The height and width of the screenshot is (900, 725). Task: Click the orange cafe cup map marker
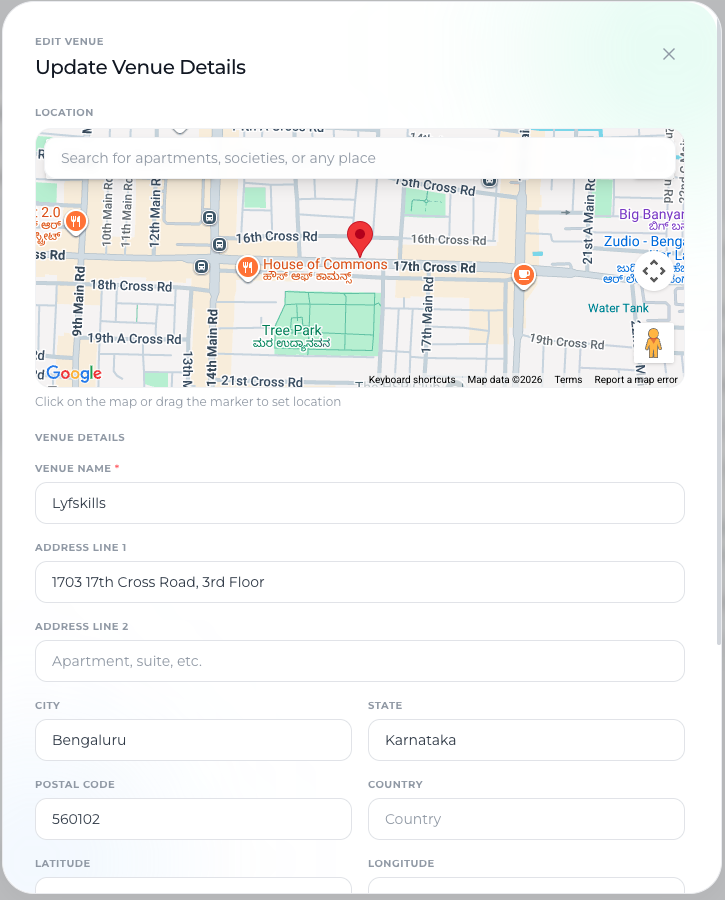[x=524, y=275]
